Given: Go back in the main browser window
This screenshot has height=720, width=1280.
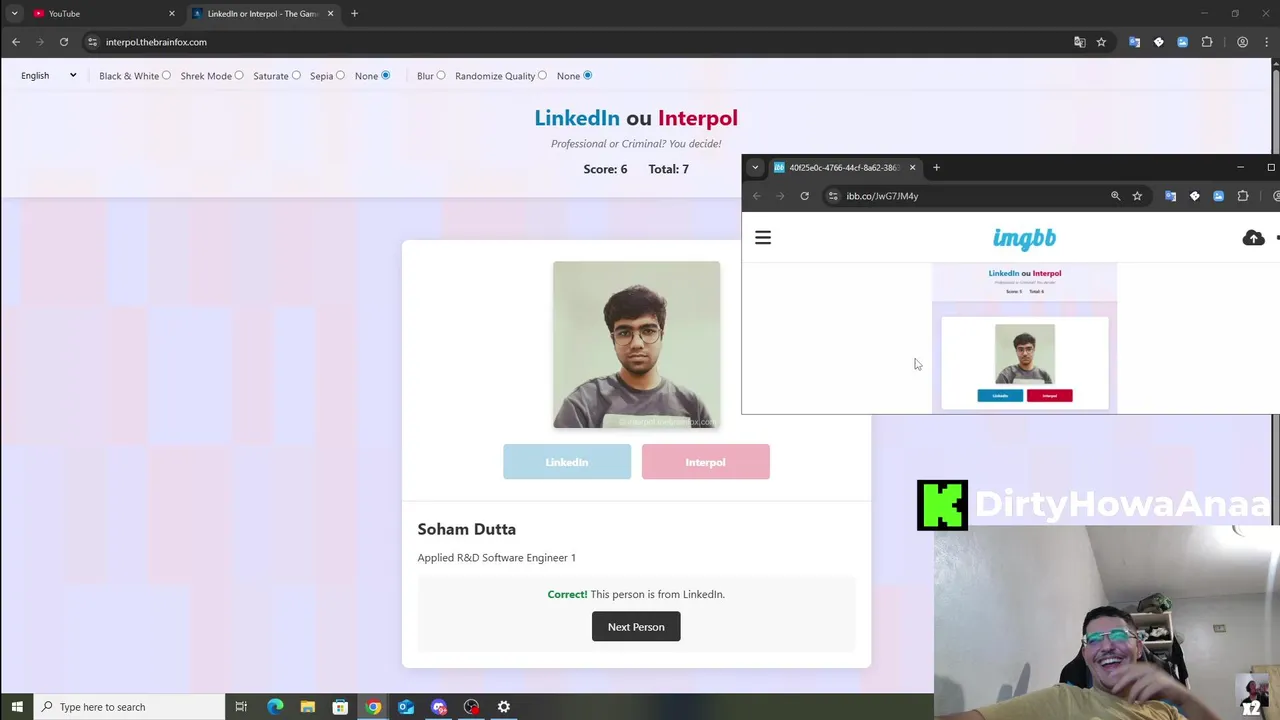Looking at the screenshot, I should (16, 42).
